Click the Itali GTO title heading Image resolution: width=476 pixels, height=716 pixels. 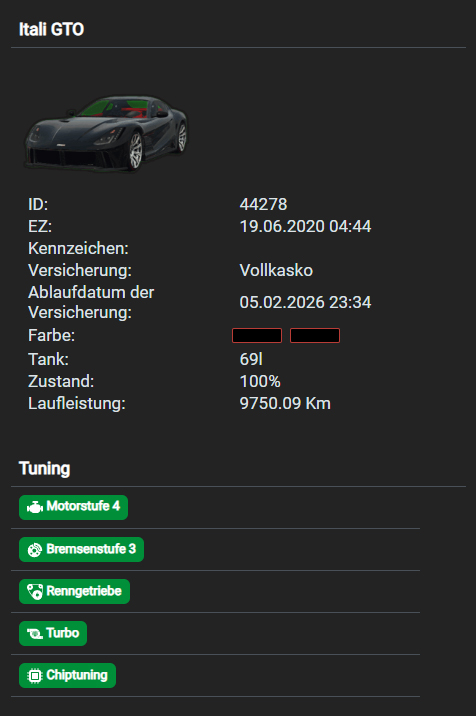tap(51, 29)
